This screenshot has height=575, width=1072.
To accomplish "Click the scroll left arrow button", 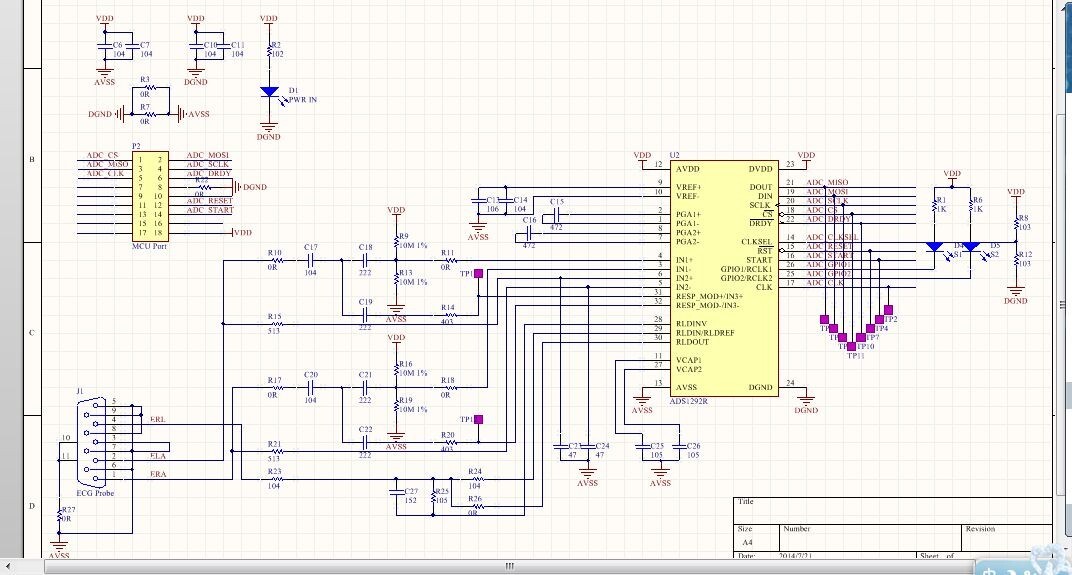I will click(9, 567).
